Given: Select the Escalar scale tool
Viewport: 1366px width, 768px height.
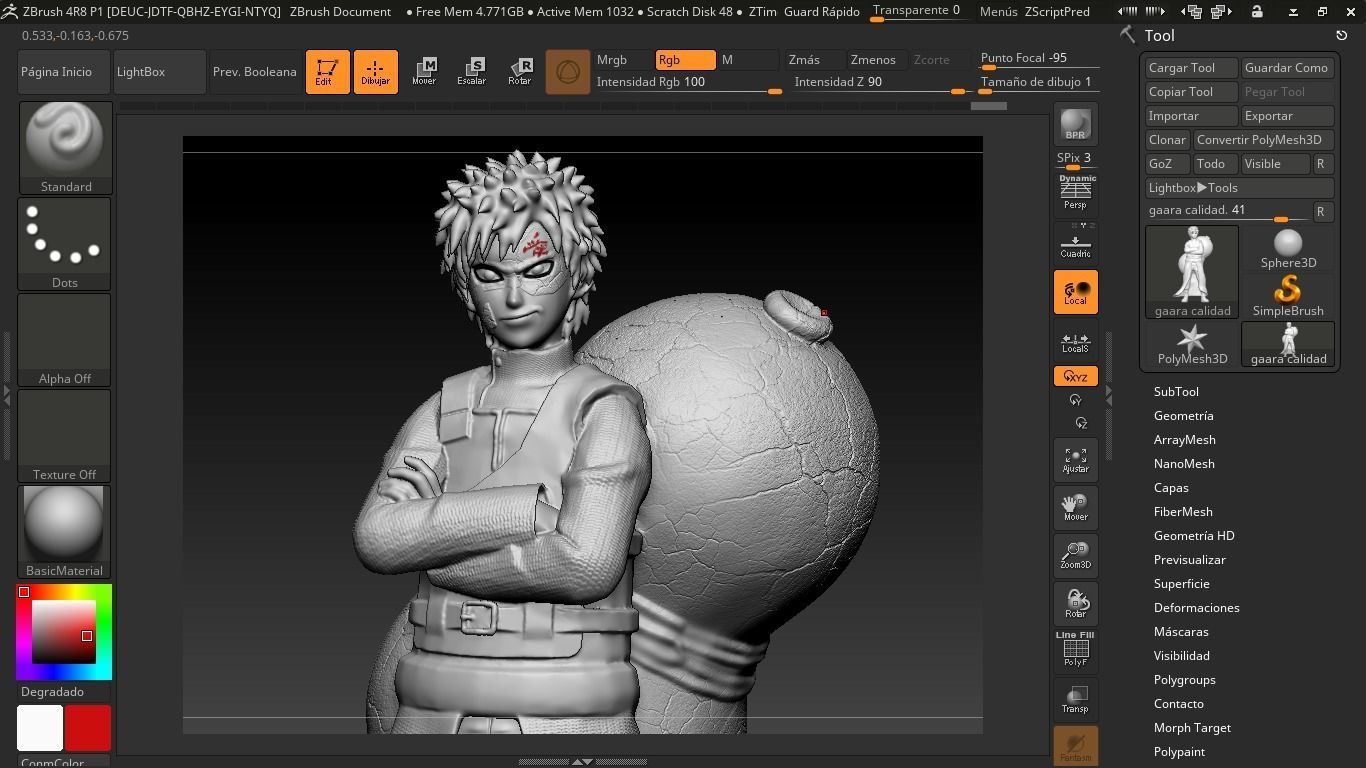Looking at the screenshot, I should pyautogui.click(x=472, y=72).
